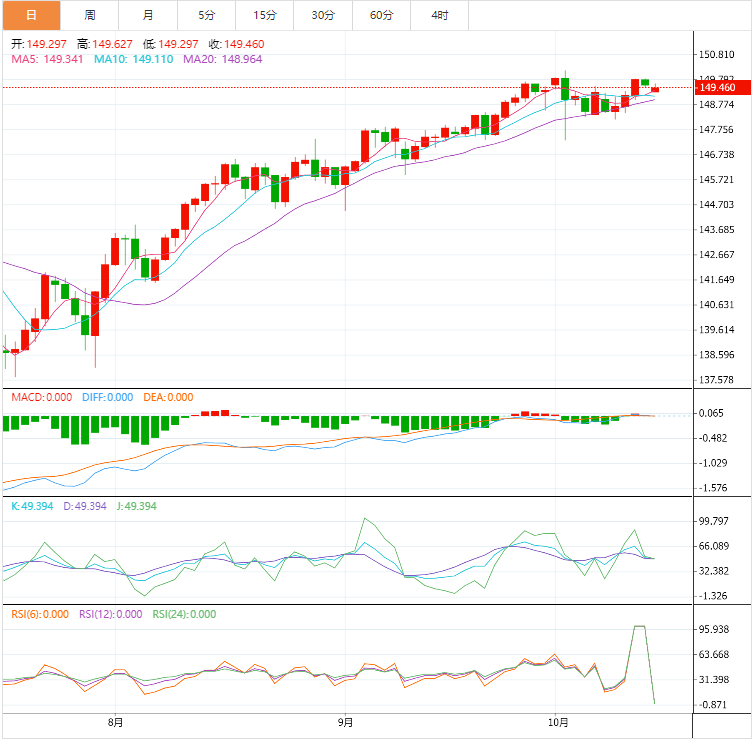Click the K value label in KDJ panel
The image size is (752, 742).
coord(28,506)
